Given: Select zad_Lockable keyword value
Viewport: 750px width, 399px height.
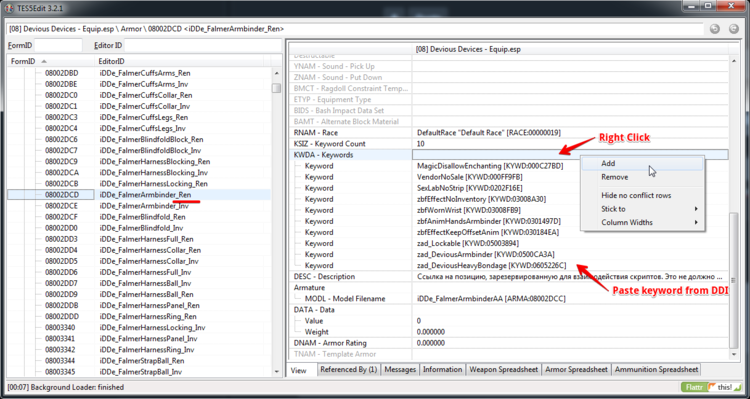Looking at the screenshot, I should pos(468,244).
